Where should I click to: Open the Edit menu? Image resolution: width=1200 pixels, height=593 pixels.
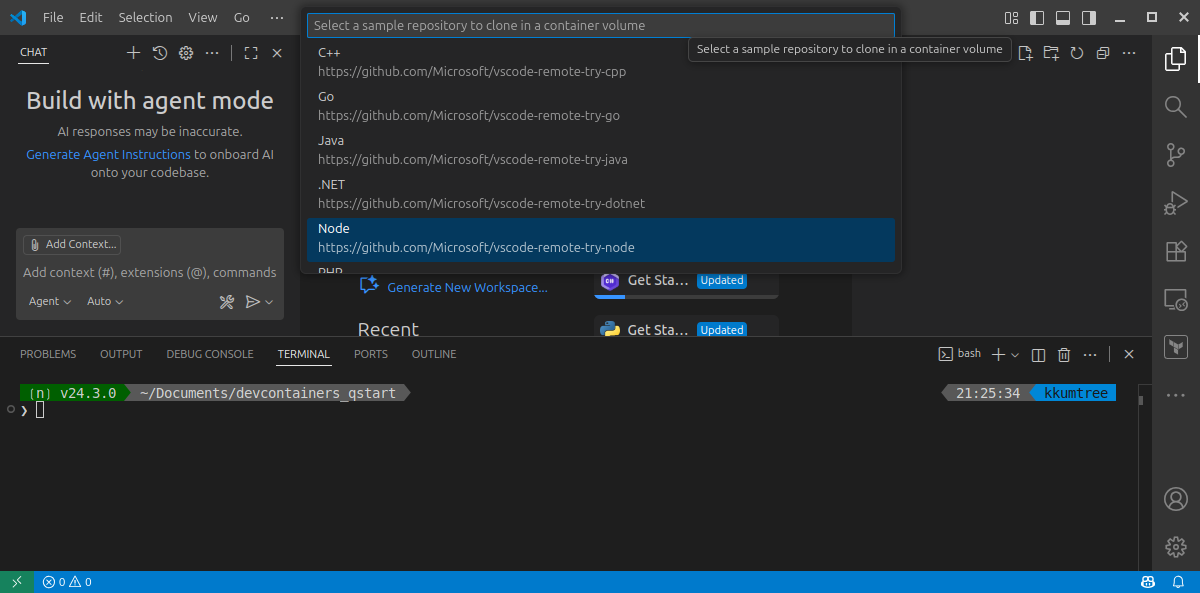click(x=91, y=17)
